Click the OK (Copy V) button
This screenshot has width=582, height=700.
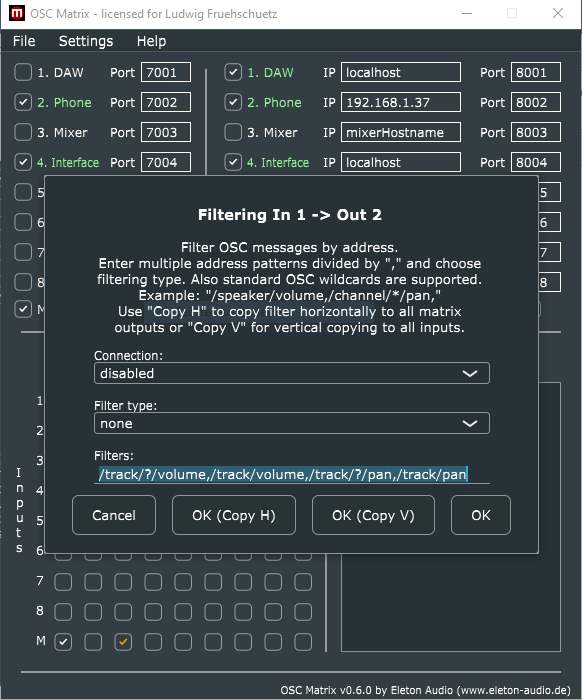coord(373,515)
